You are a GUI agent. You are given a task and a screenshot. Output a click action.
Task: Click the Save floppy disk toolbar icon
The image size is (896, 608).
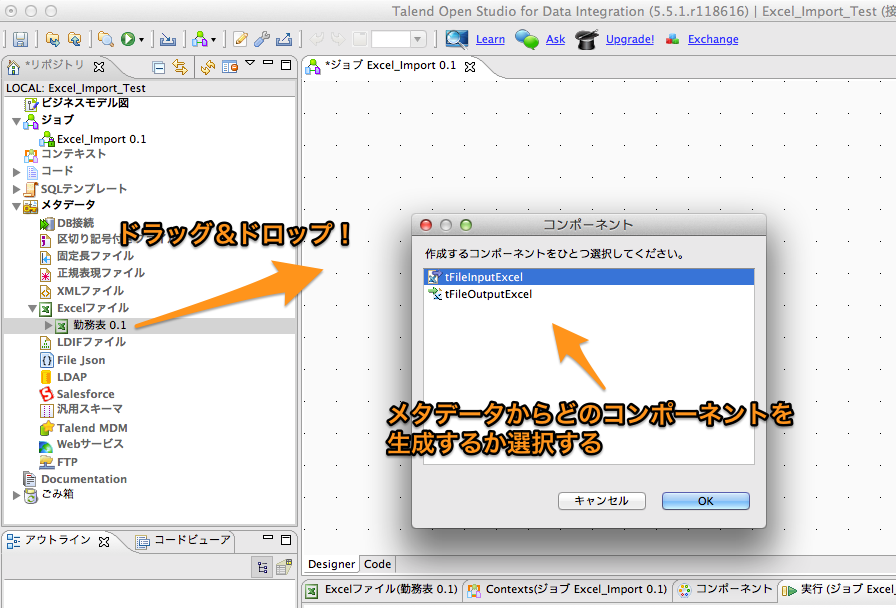click(x=21, y=39)
